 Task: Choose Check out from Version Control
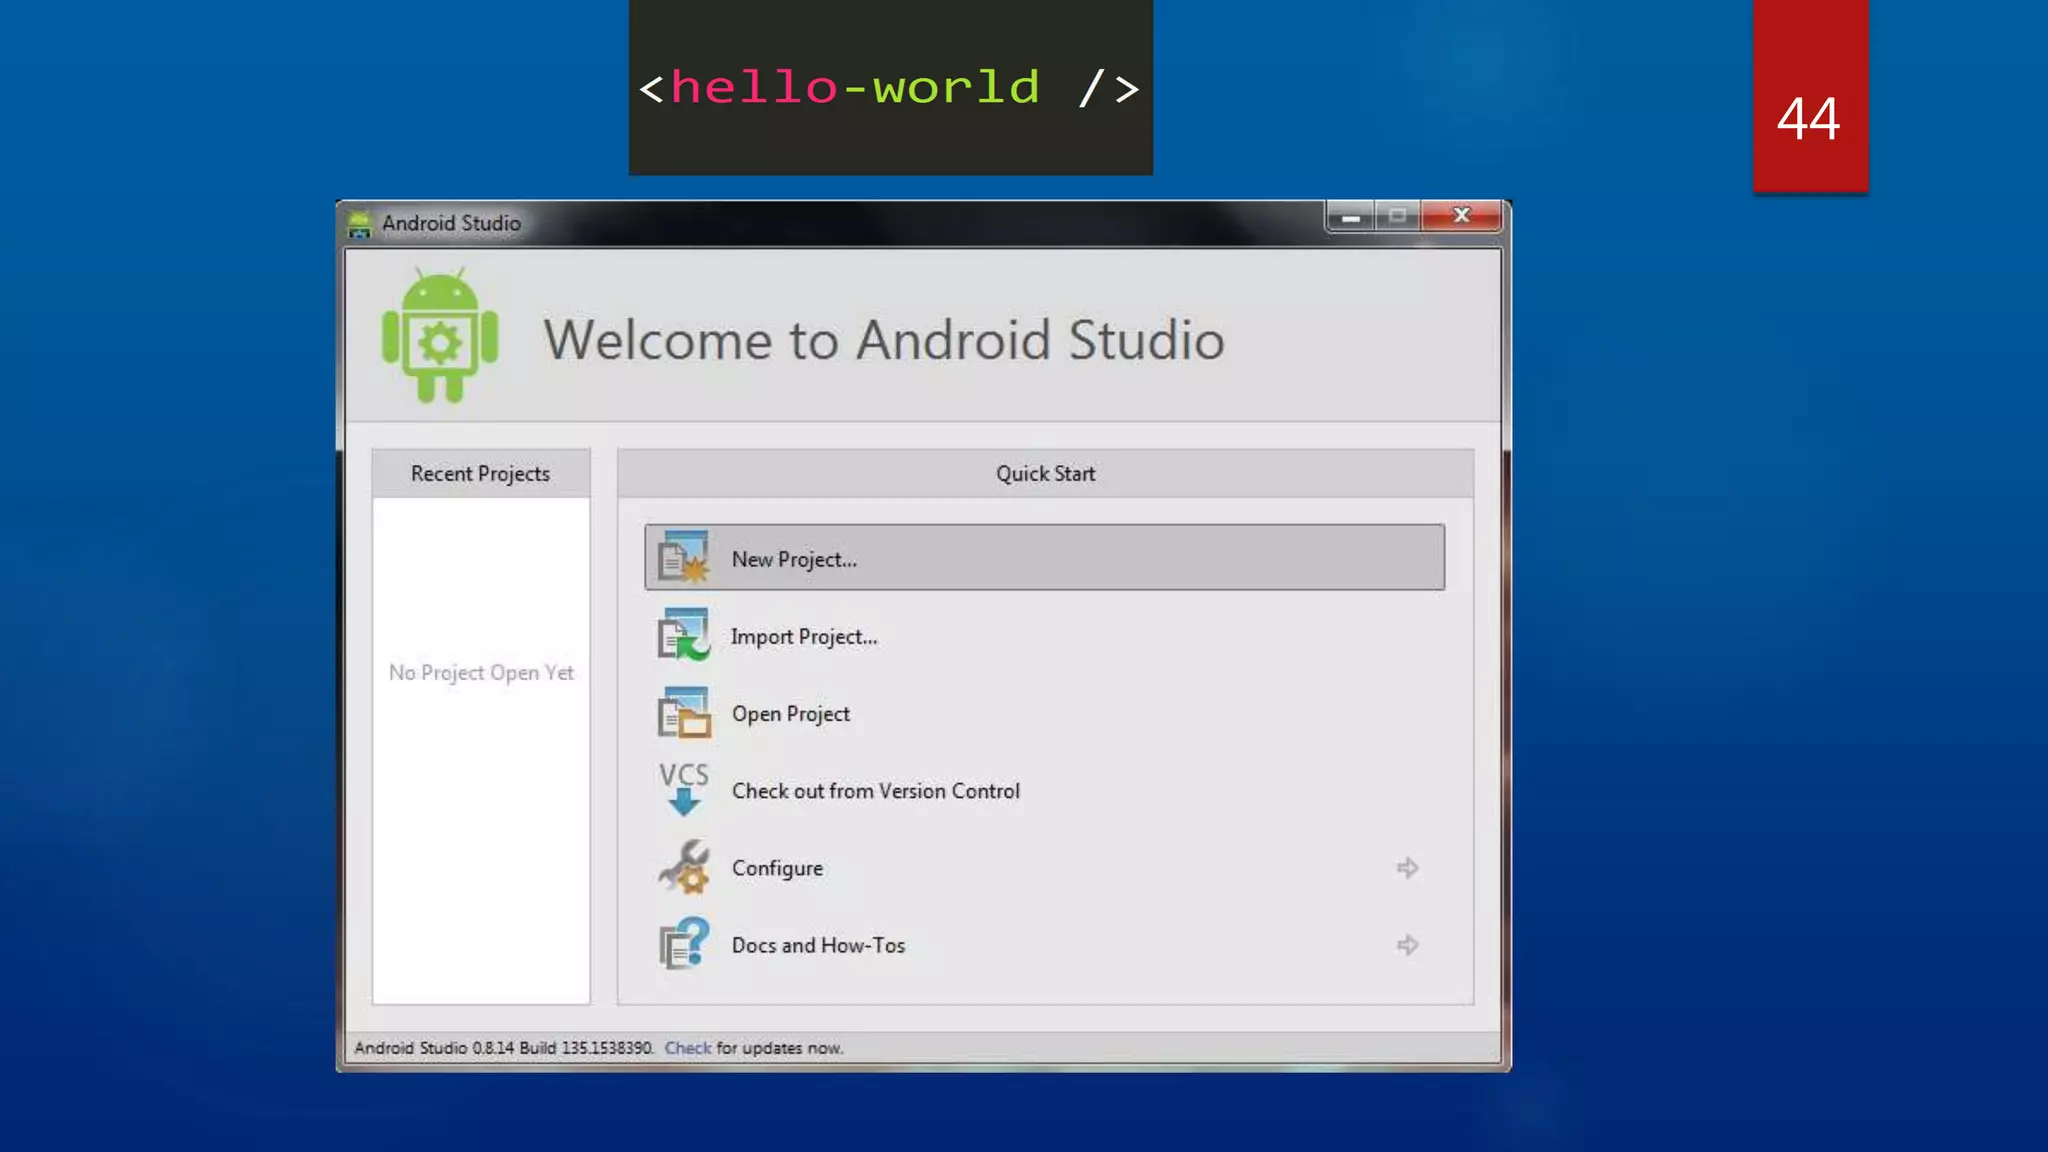875,791
